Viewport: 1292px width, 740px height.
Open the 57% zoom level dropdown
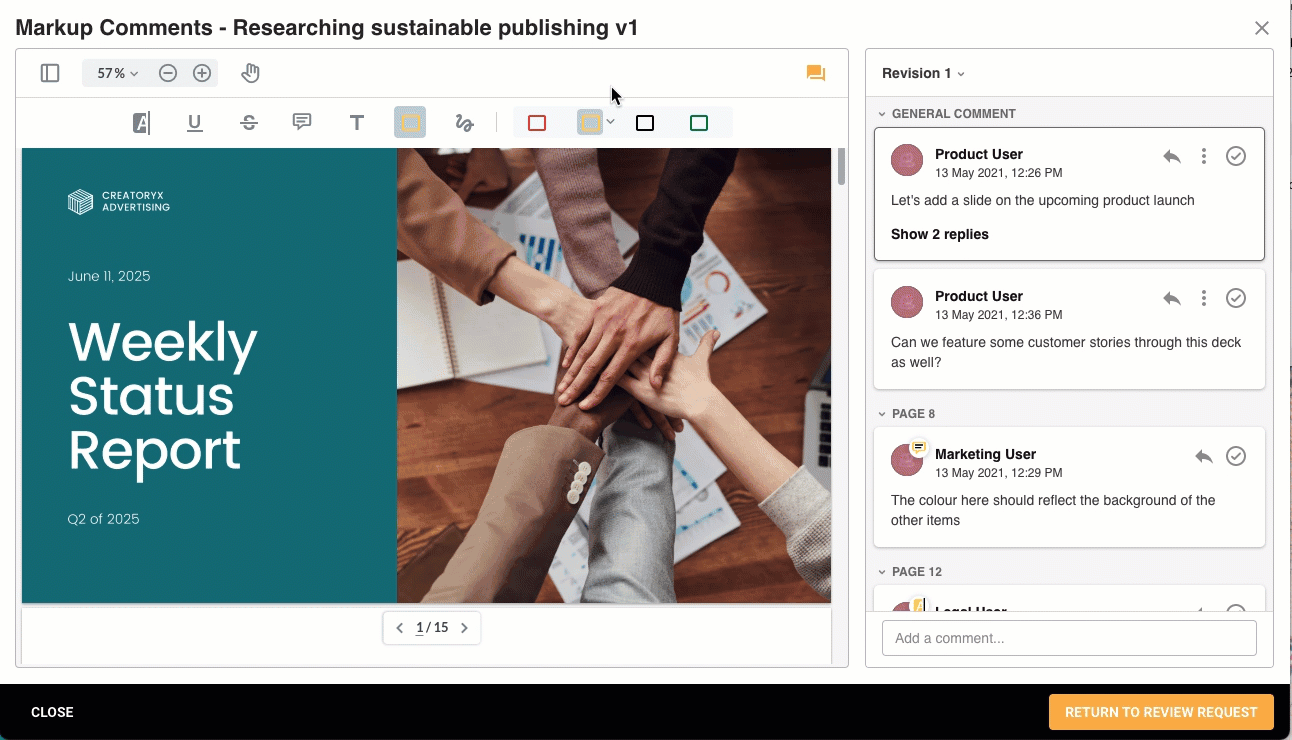pos(117,73)
